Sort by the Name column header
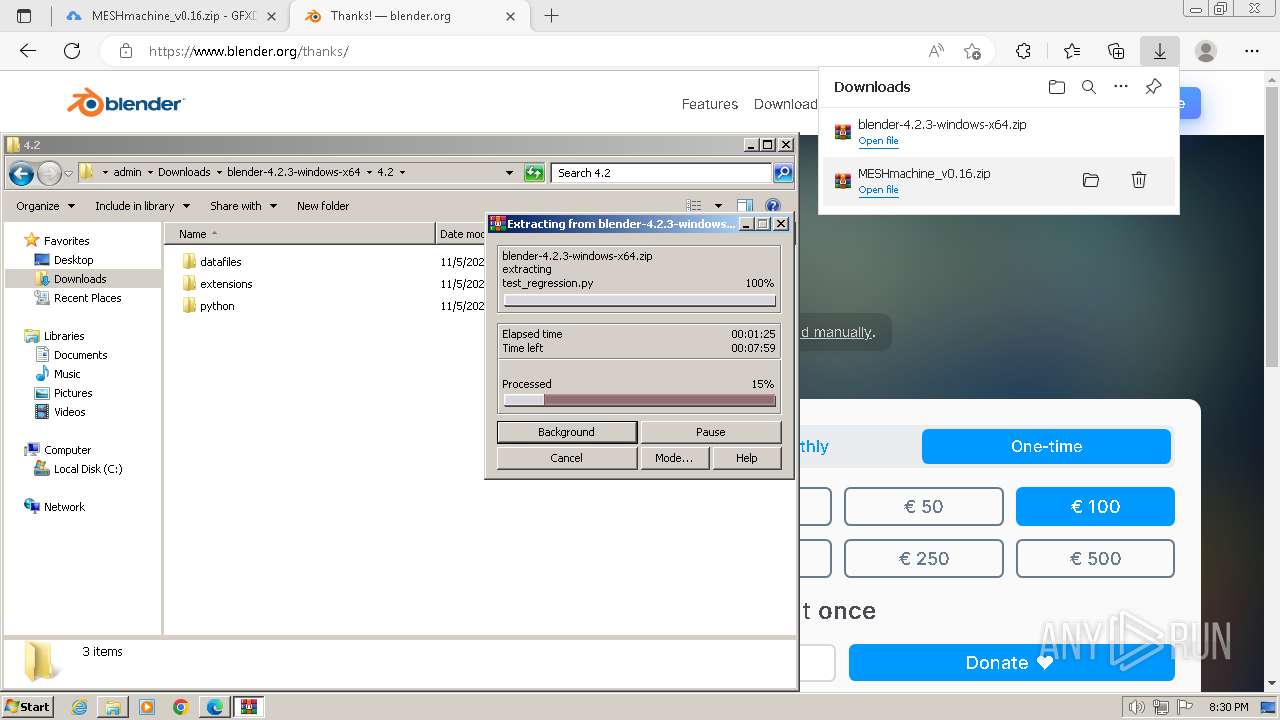 (x=300, y=234)
